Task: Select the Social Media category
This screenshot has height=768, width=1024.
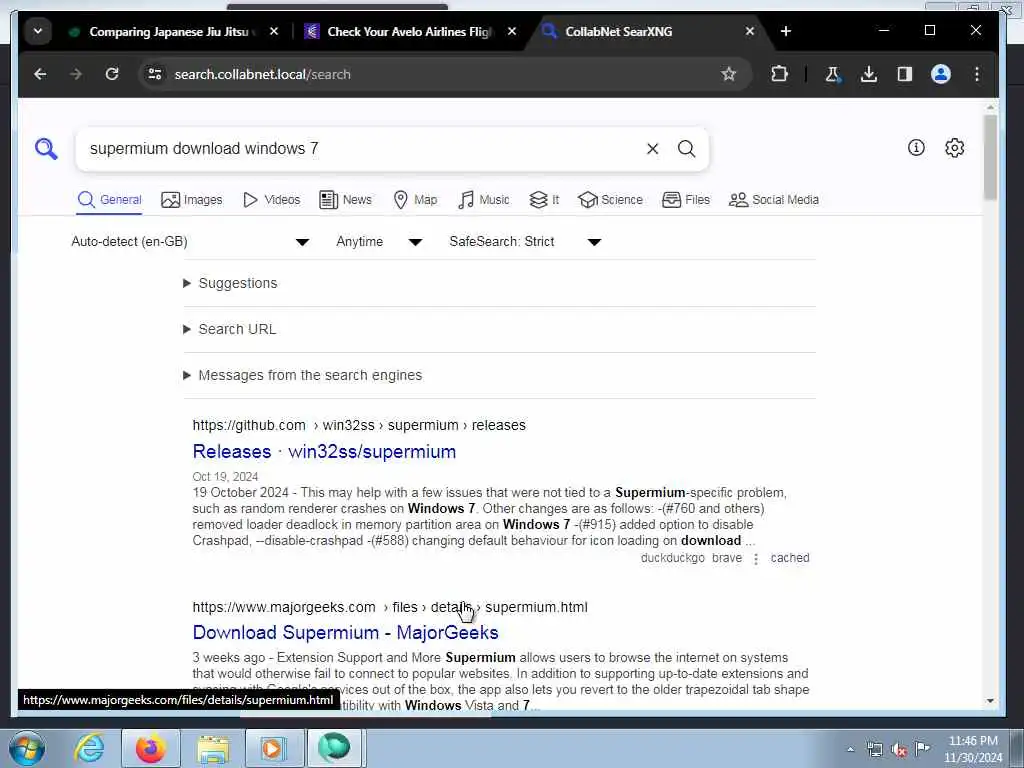Action: tap(774, 200)
